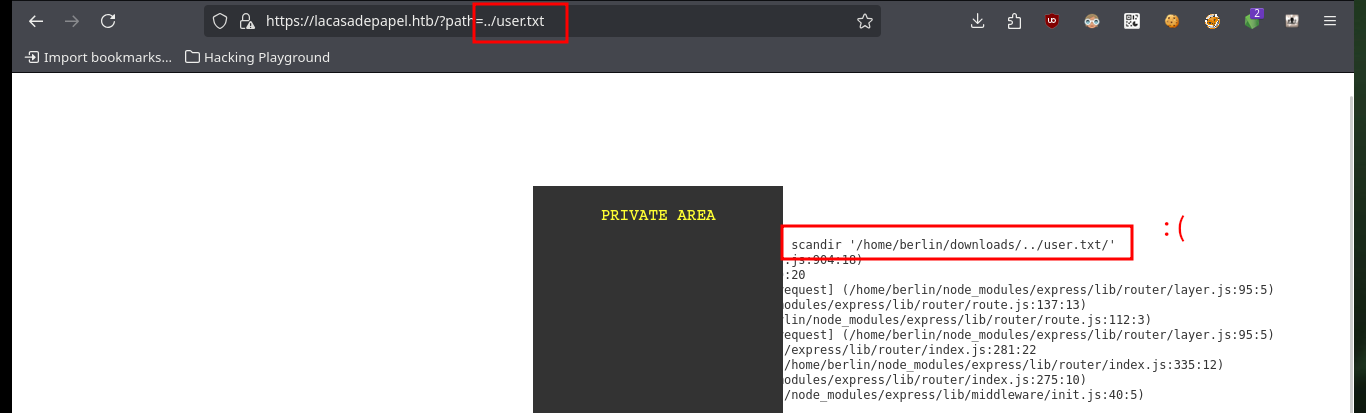Reload the current page
This screenshot has width=1366, height=413.
(108, 21)
